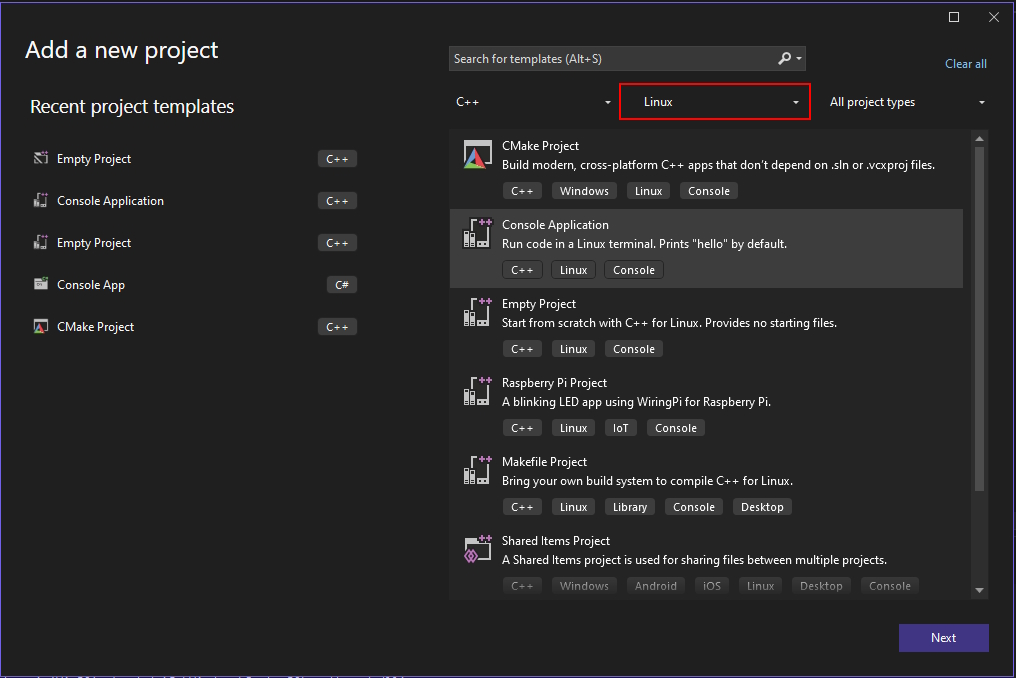Expand the Linux platform filter dropdown
Screen dimensions: 1016x678
[x=713, y=102]
